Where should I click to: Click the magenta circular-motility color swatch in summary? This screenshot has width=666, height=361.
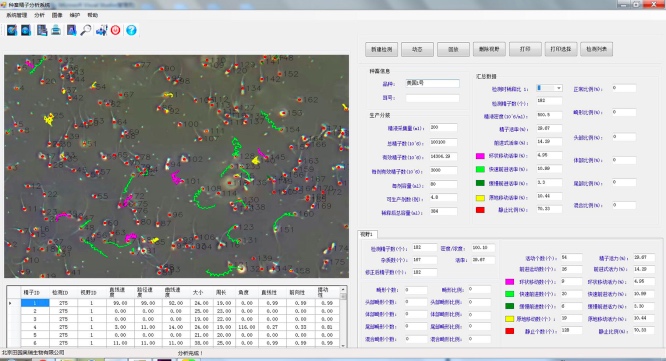click(x=480, y=156)
